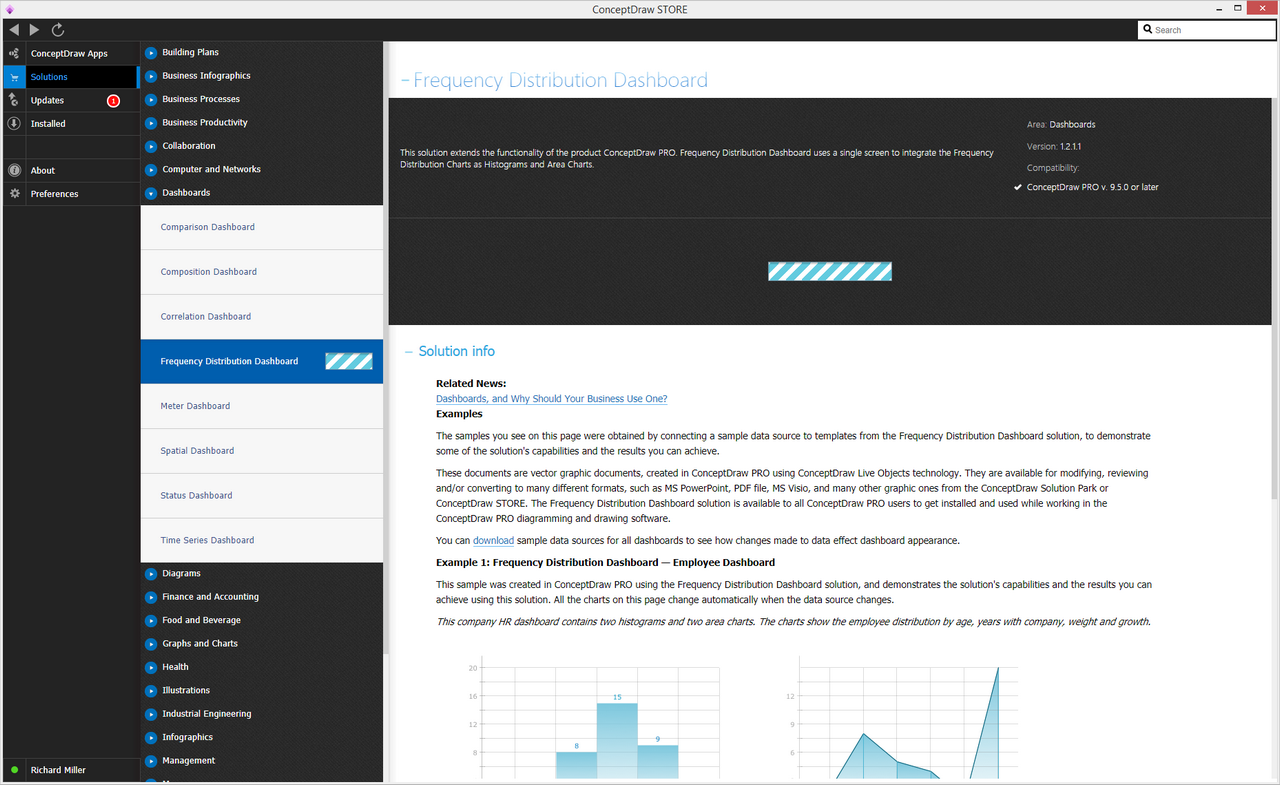Click the 'Version: 1.2.1.1' text
The image size is (1280, 785).
click(x=1054, y=146)
